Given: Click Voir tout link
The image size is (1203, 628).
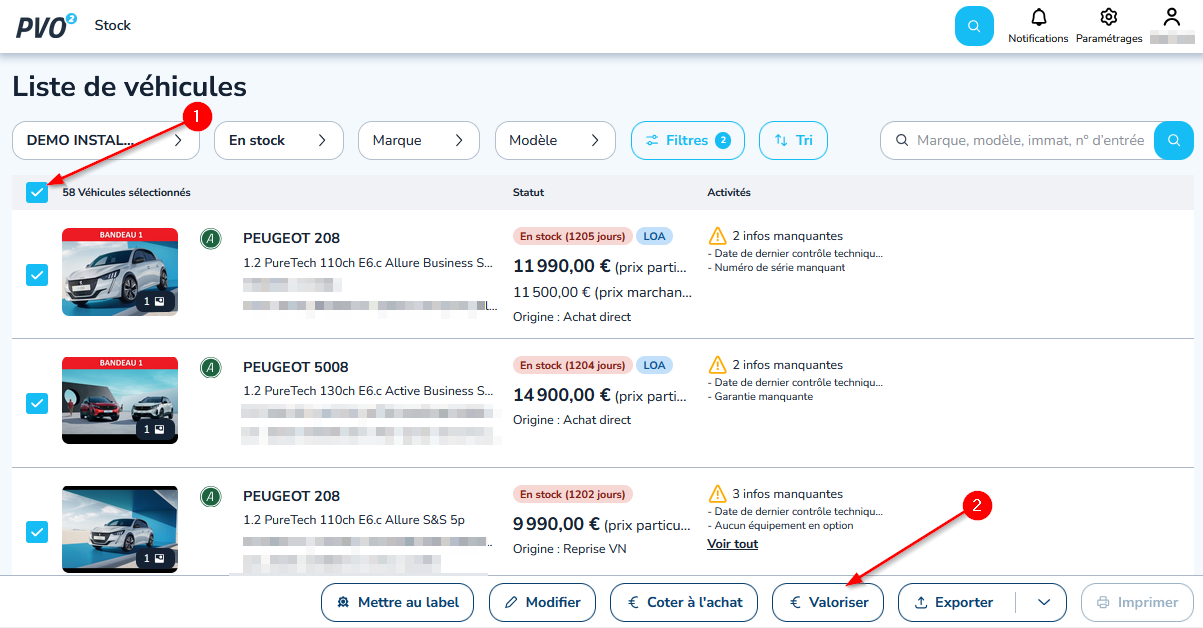Looking at the screenshot, I should pyautogui.click(x=733, y=544).
